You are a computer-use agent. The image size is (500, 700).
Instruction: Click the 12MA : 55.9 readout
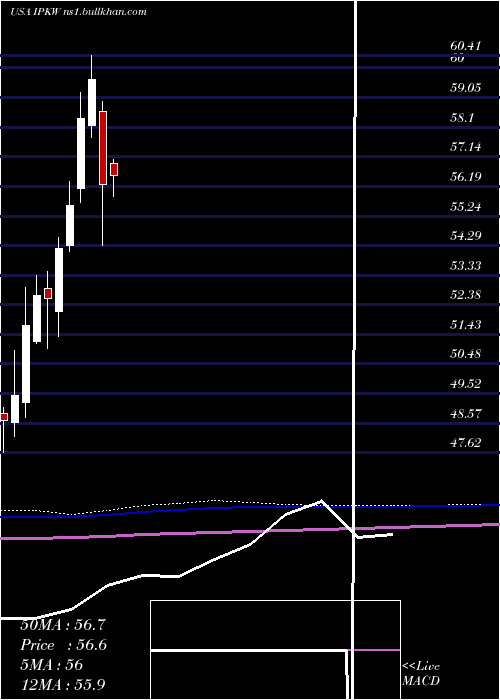pos(63,684)
